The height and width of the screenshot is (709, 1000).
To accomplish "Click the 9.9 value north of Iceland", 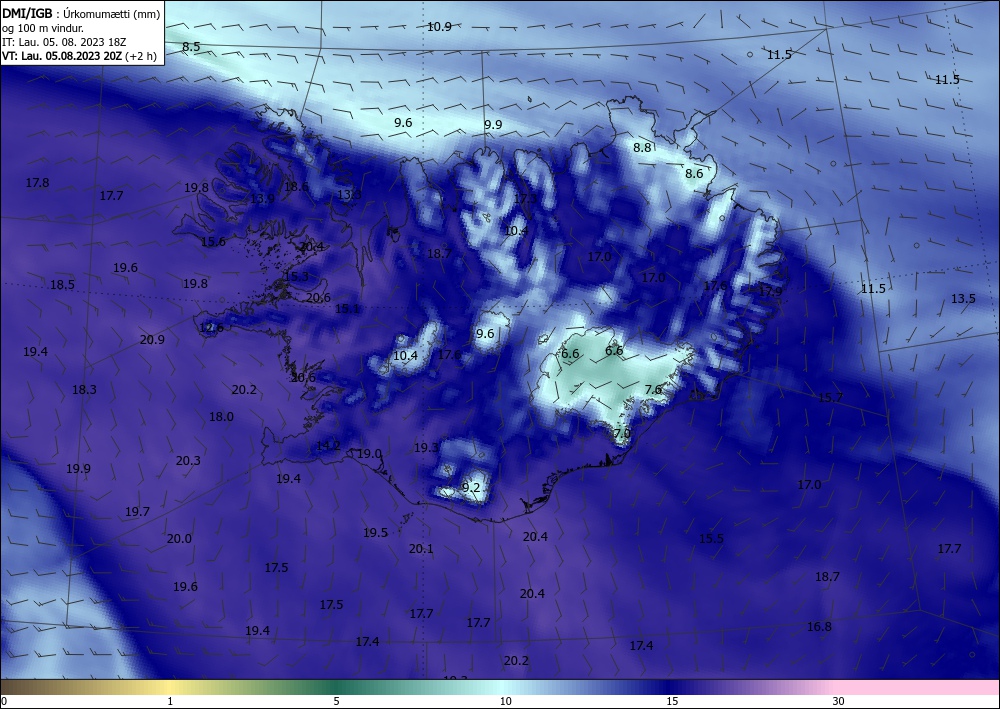I will click(493, 125).
